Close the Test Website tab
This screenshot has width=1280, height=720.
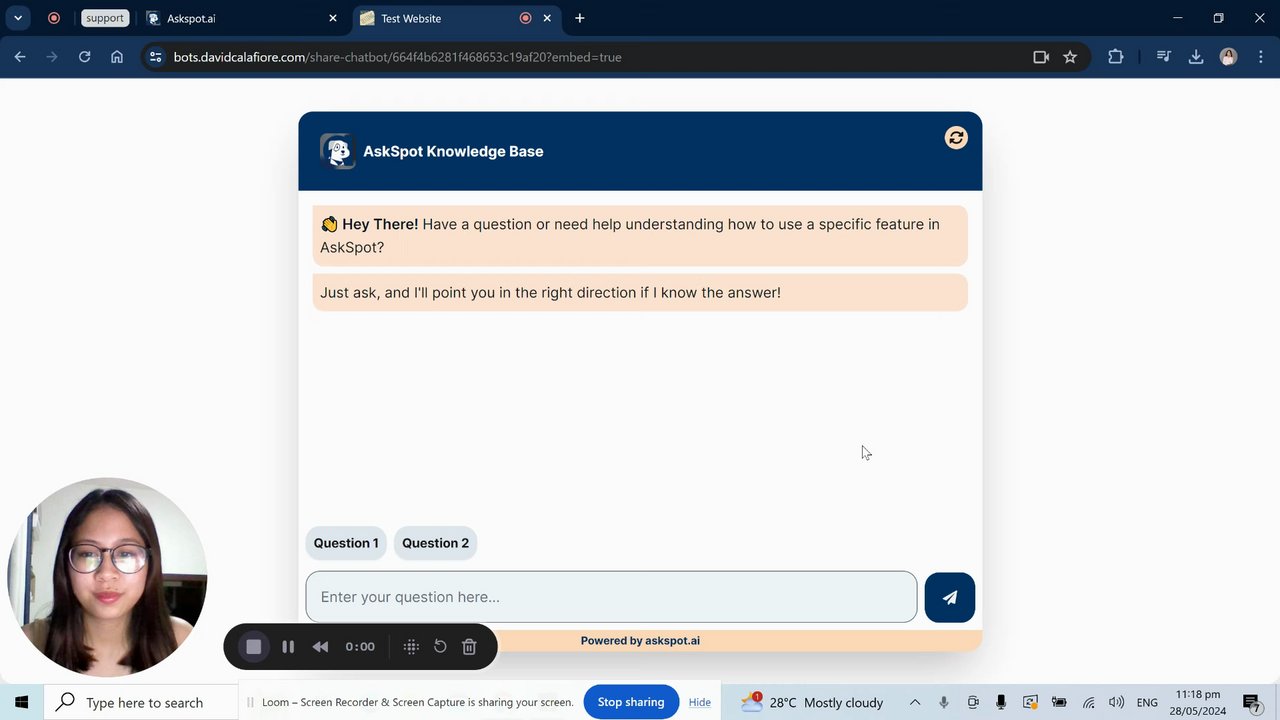[547, 18]
